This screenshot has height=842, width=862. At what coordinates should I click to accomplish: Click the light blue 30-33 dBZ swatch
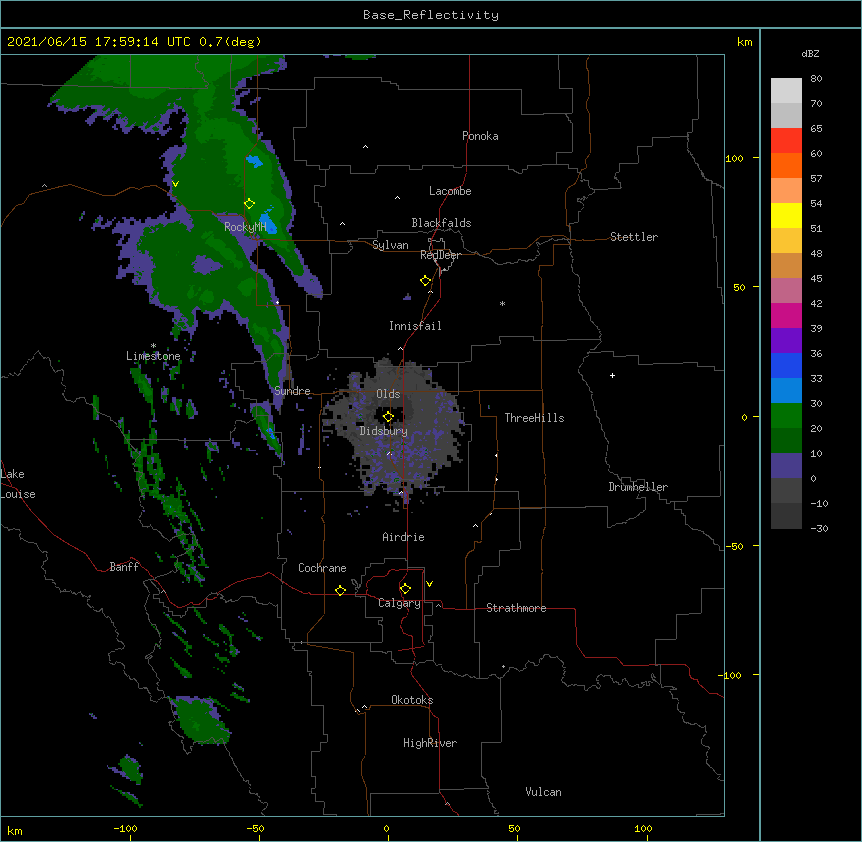click(786, 390)
